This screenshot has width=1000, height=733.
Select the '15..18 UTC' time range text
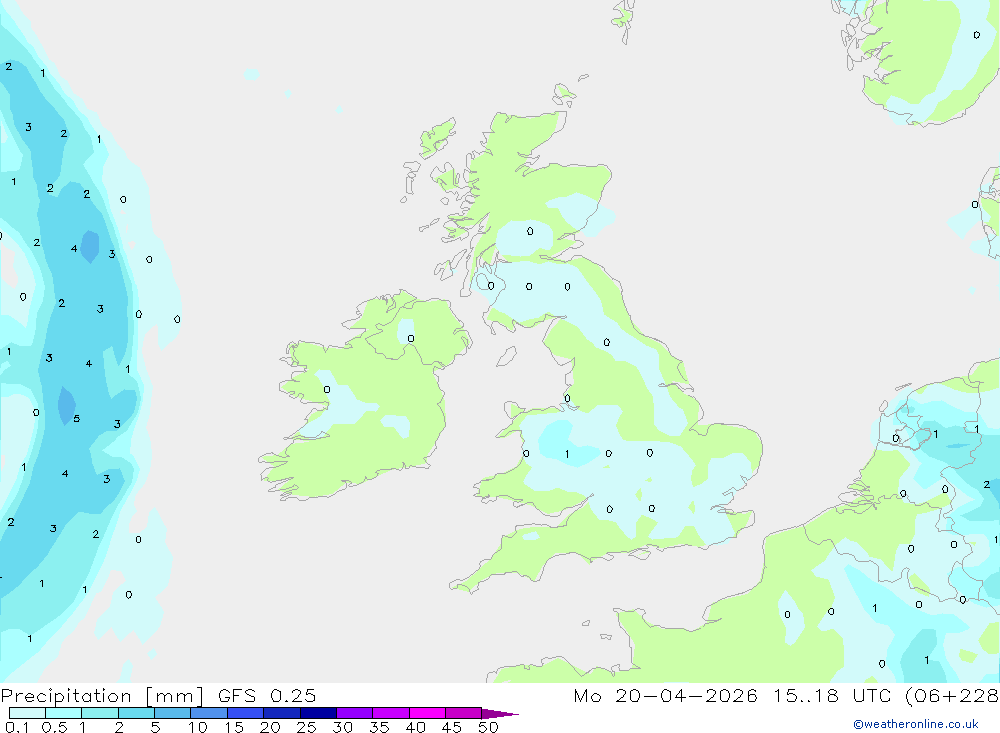tap(832, 695)
